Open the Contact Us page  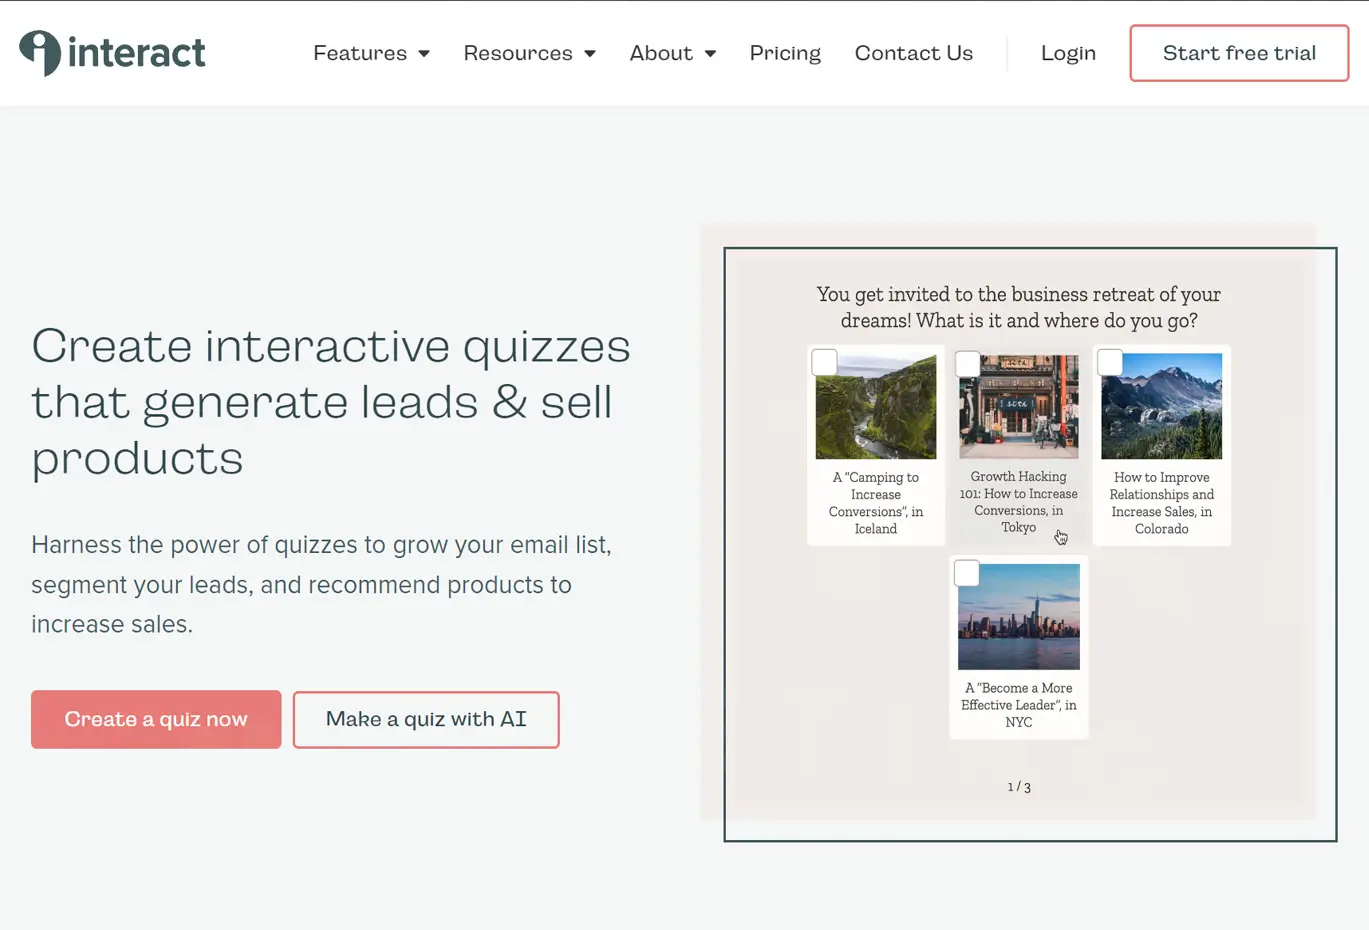912,53
